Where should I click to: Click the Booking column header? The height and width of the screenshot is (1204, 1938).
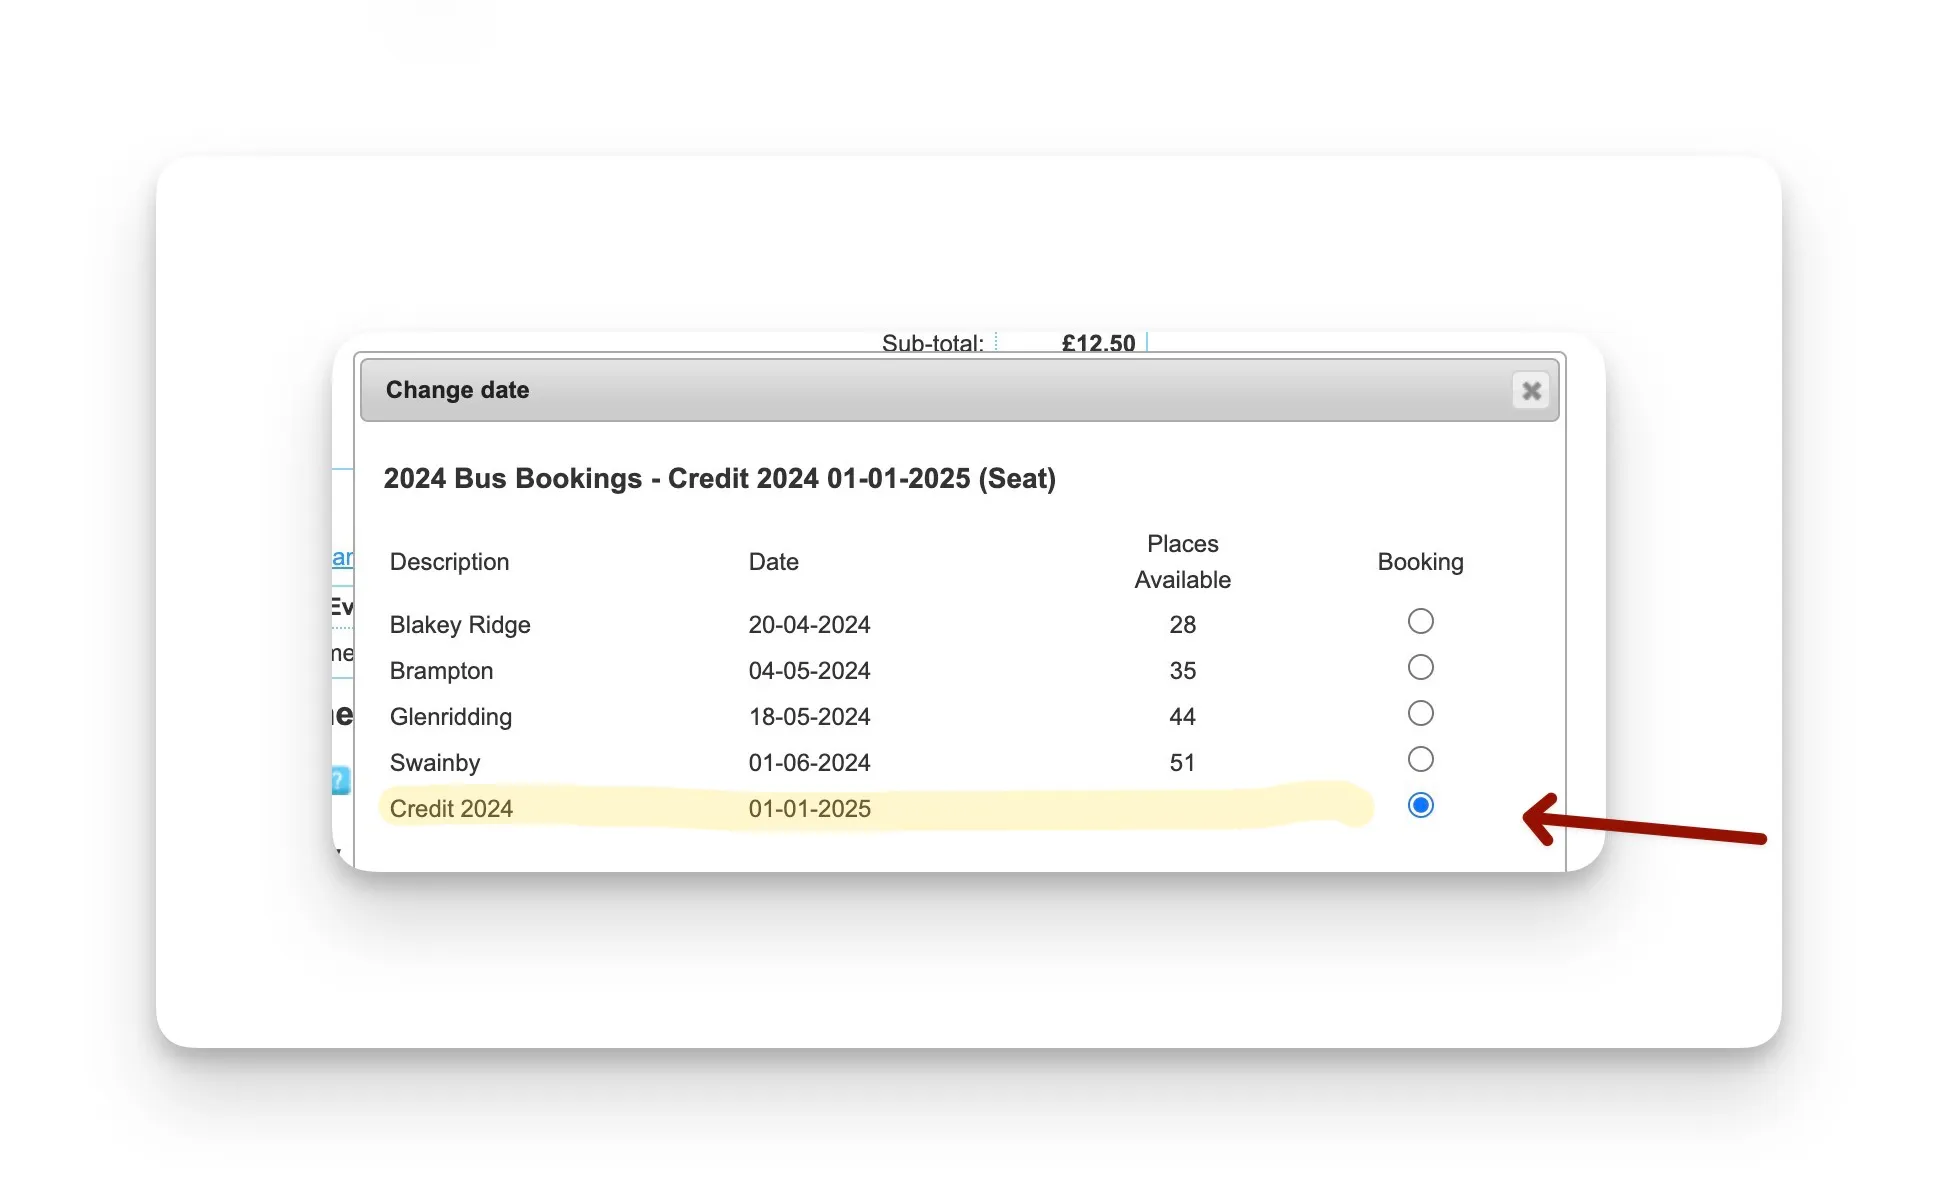pyautogui.click(x=1420, y=562)
